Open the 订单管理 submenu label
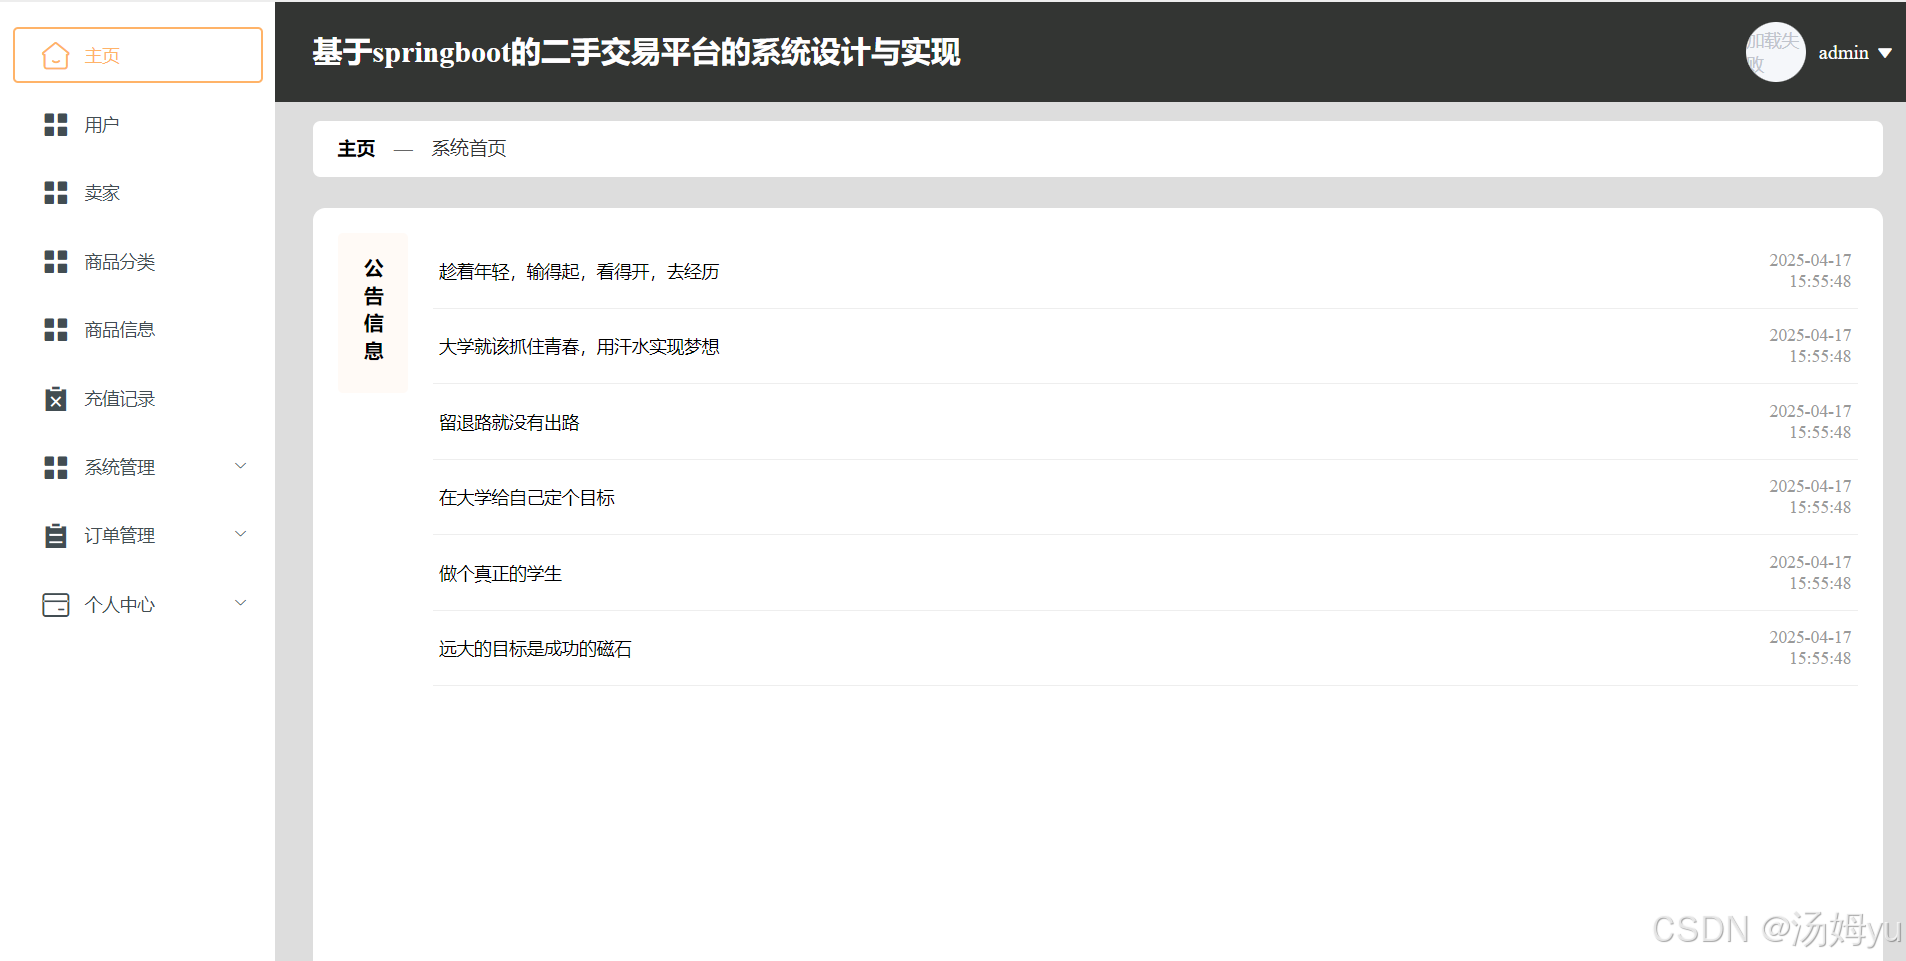This screenshot has height=961, width=1906. pyautogui.click(x=120, y=536)
